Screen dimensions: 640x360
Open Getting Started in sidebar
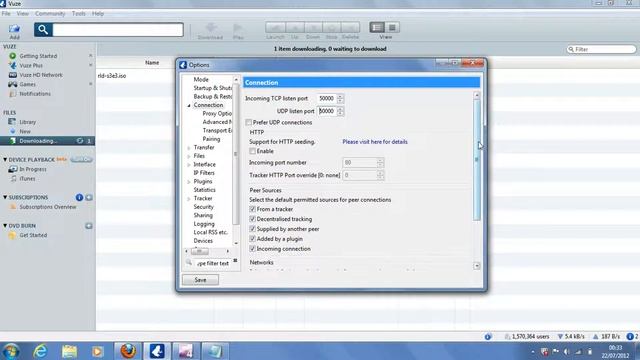point(38,56)
